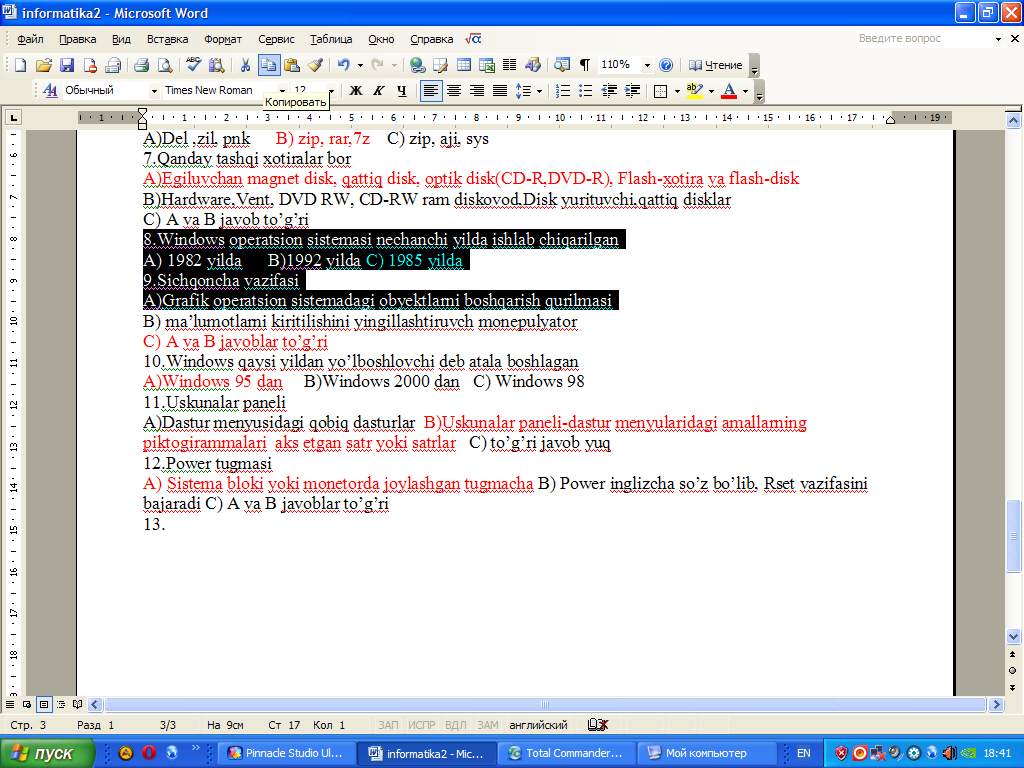Click the Print icon
The image size is (1024, 768).
[x=142, y=65]
